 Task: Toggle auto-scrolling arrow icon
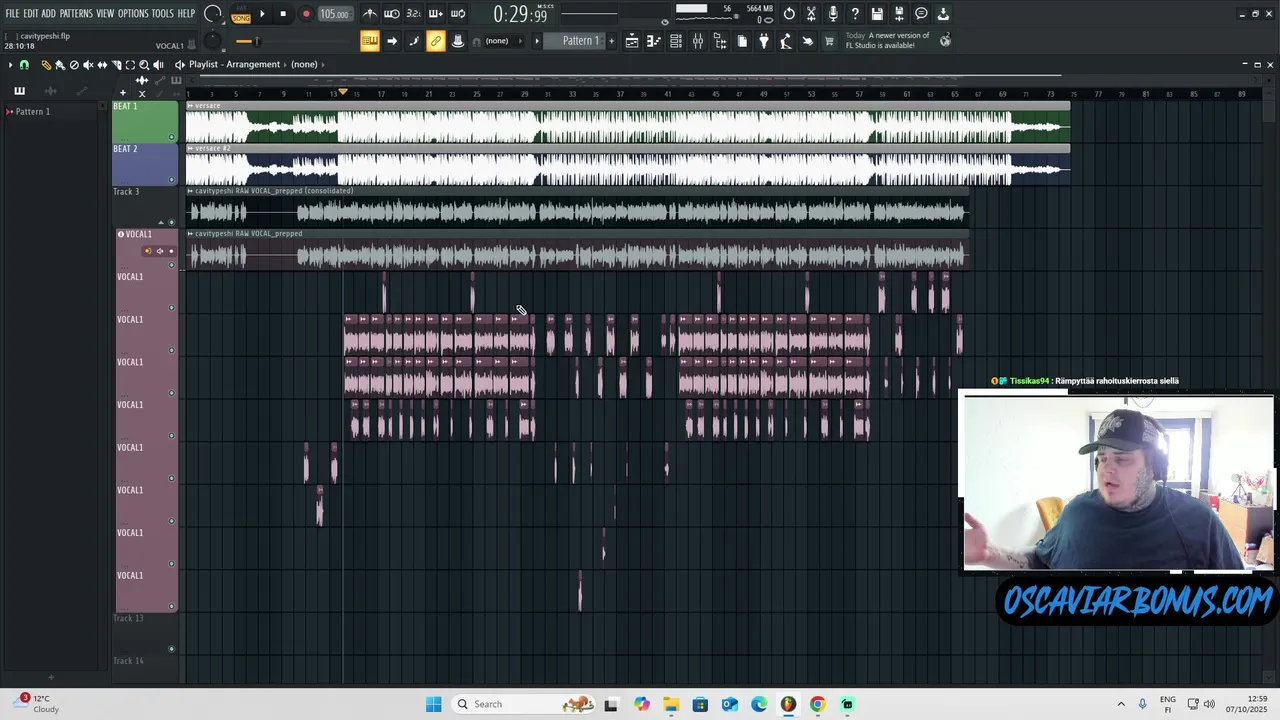[392, 41]
